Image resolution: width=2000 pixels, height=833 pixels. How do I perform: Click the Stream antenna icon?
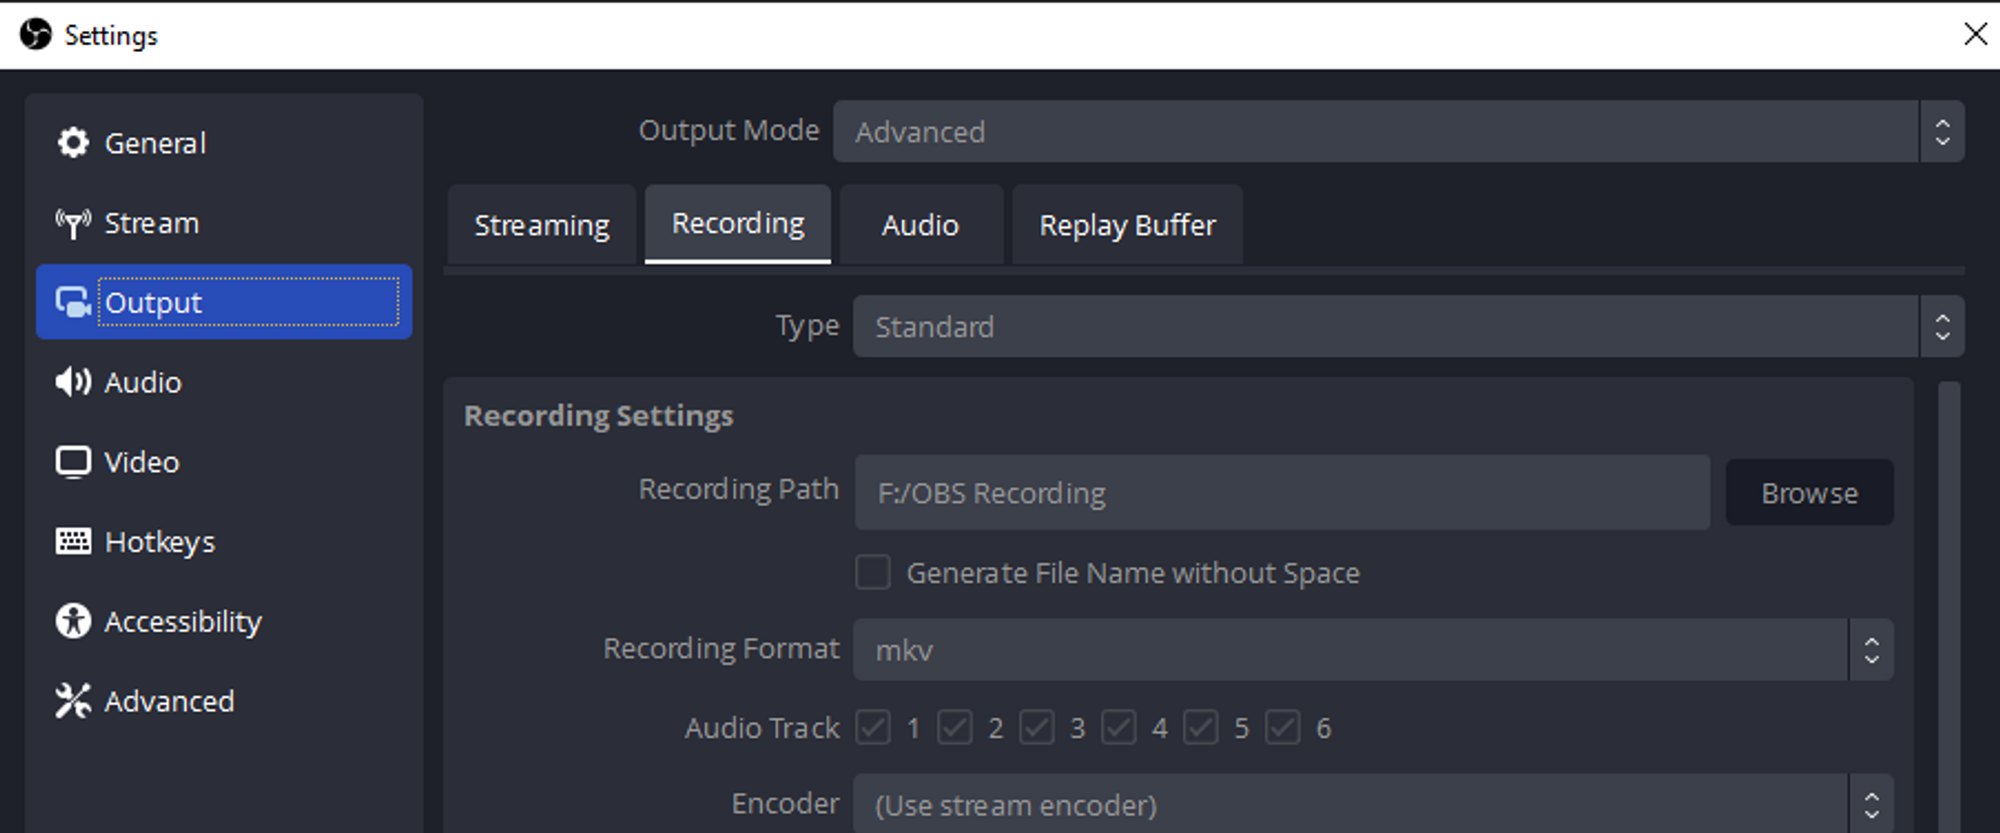(73, 223)
